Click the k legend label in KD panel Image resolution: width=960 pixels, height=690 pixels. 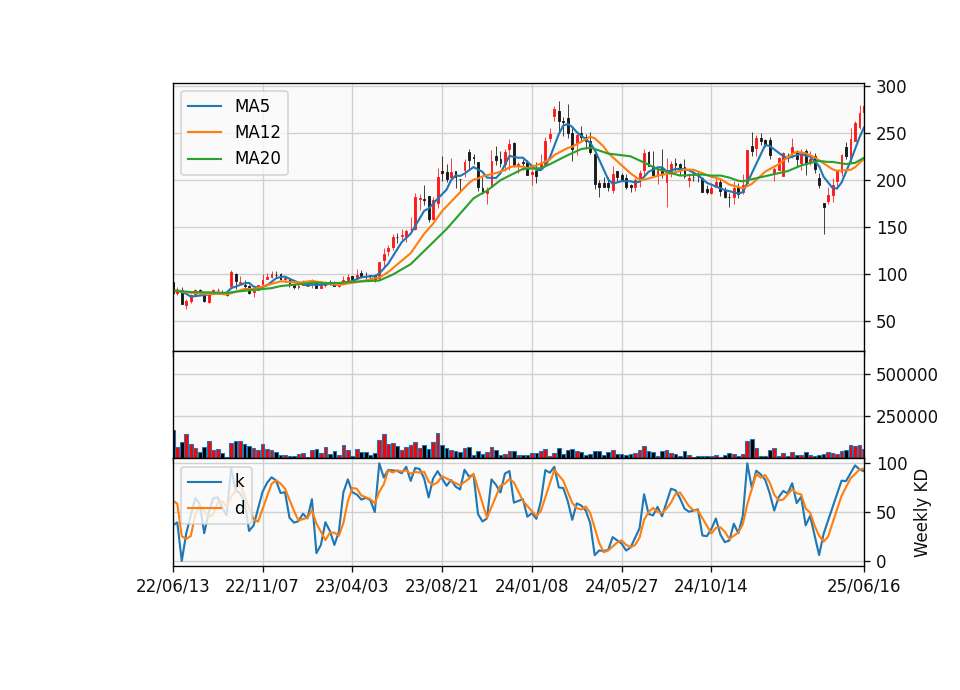[x=239, y=482]
